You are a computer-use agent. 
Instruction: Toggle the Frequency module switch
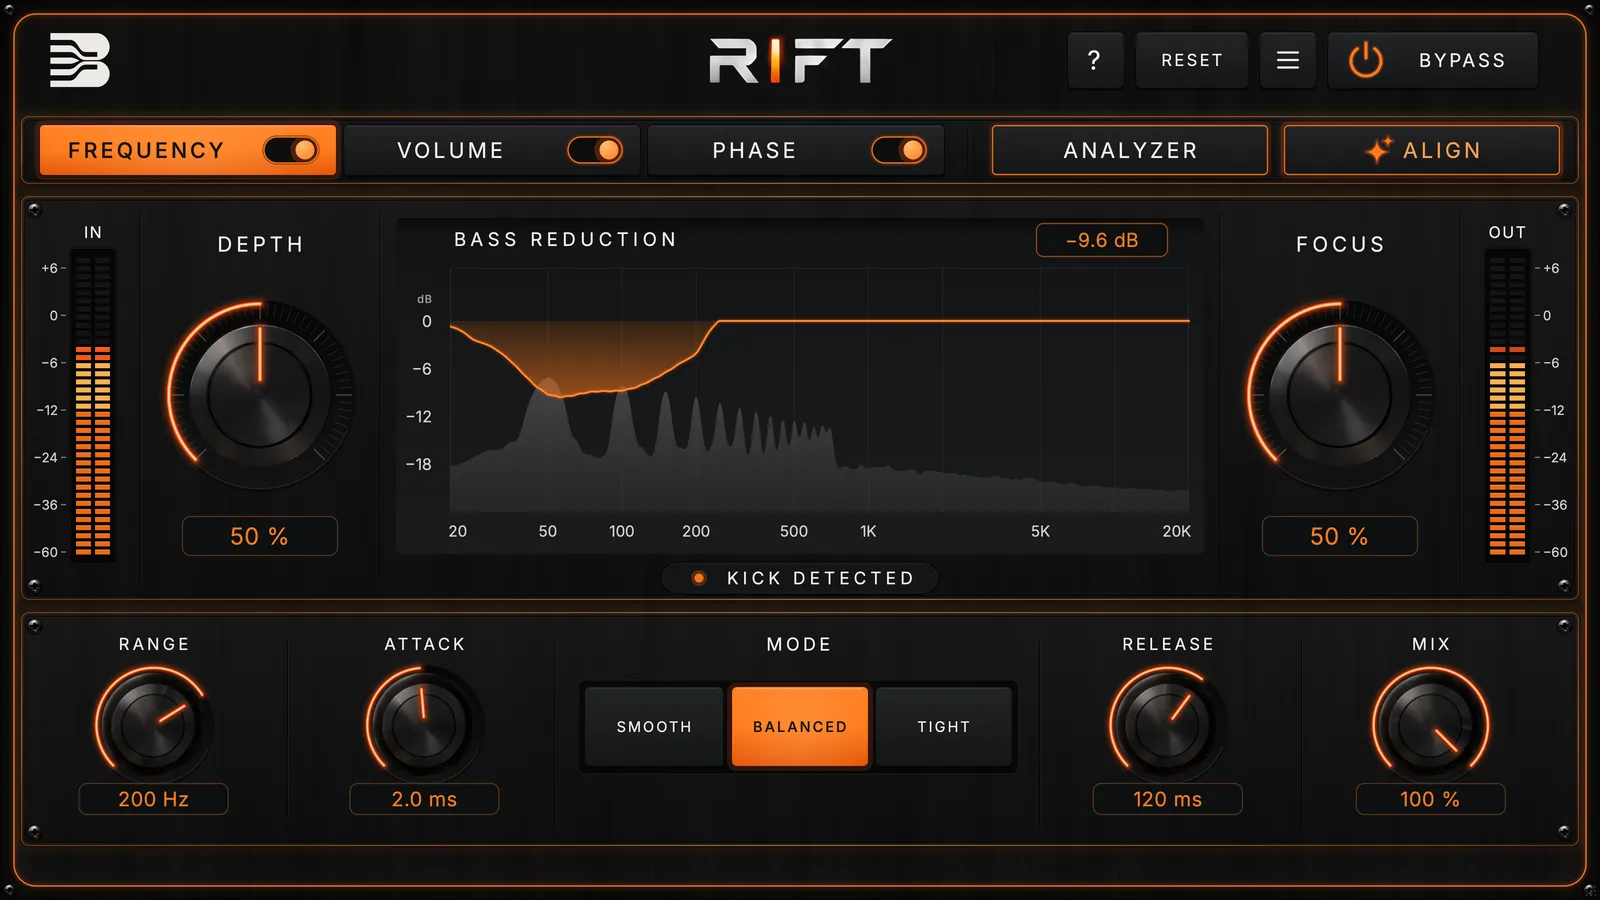tap(291, 150)
